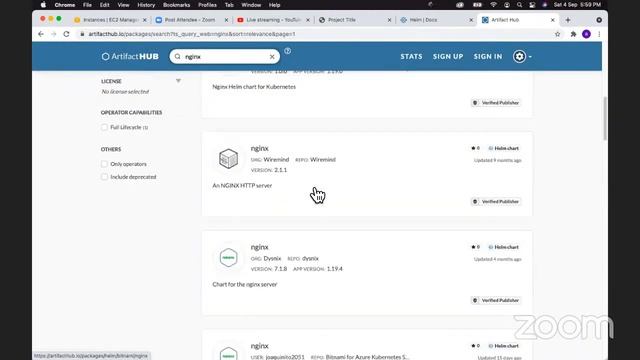Click the 'Updated 9 months ago' text
This screenshot has width=640, height=360.
pos(498,160)
